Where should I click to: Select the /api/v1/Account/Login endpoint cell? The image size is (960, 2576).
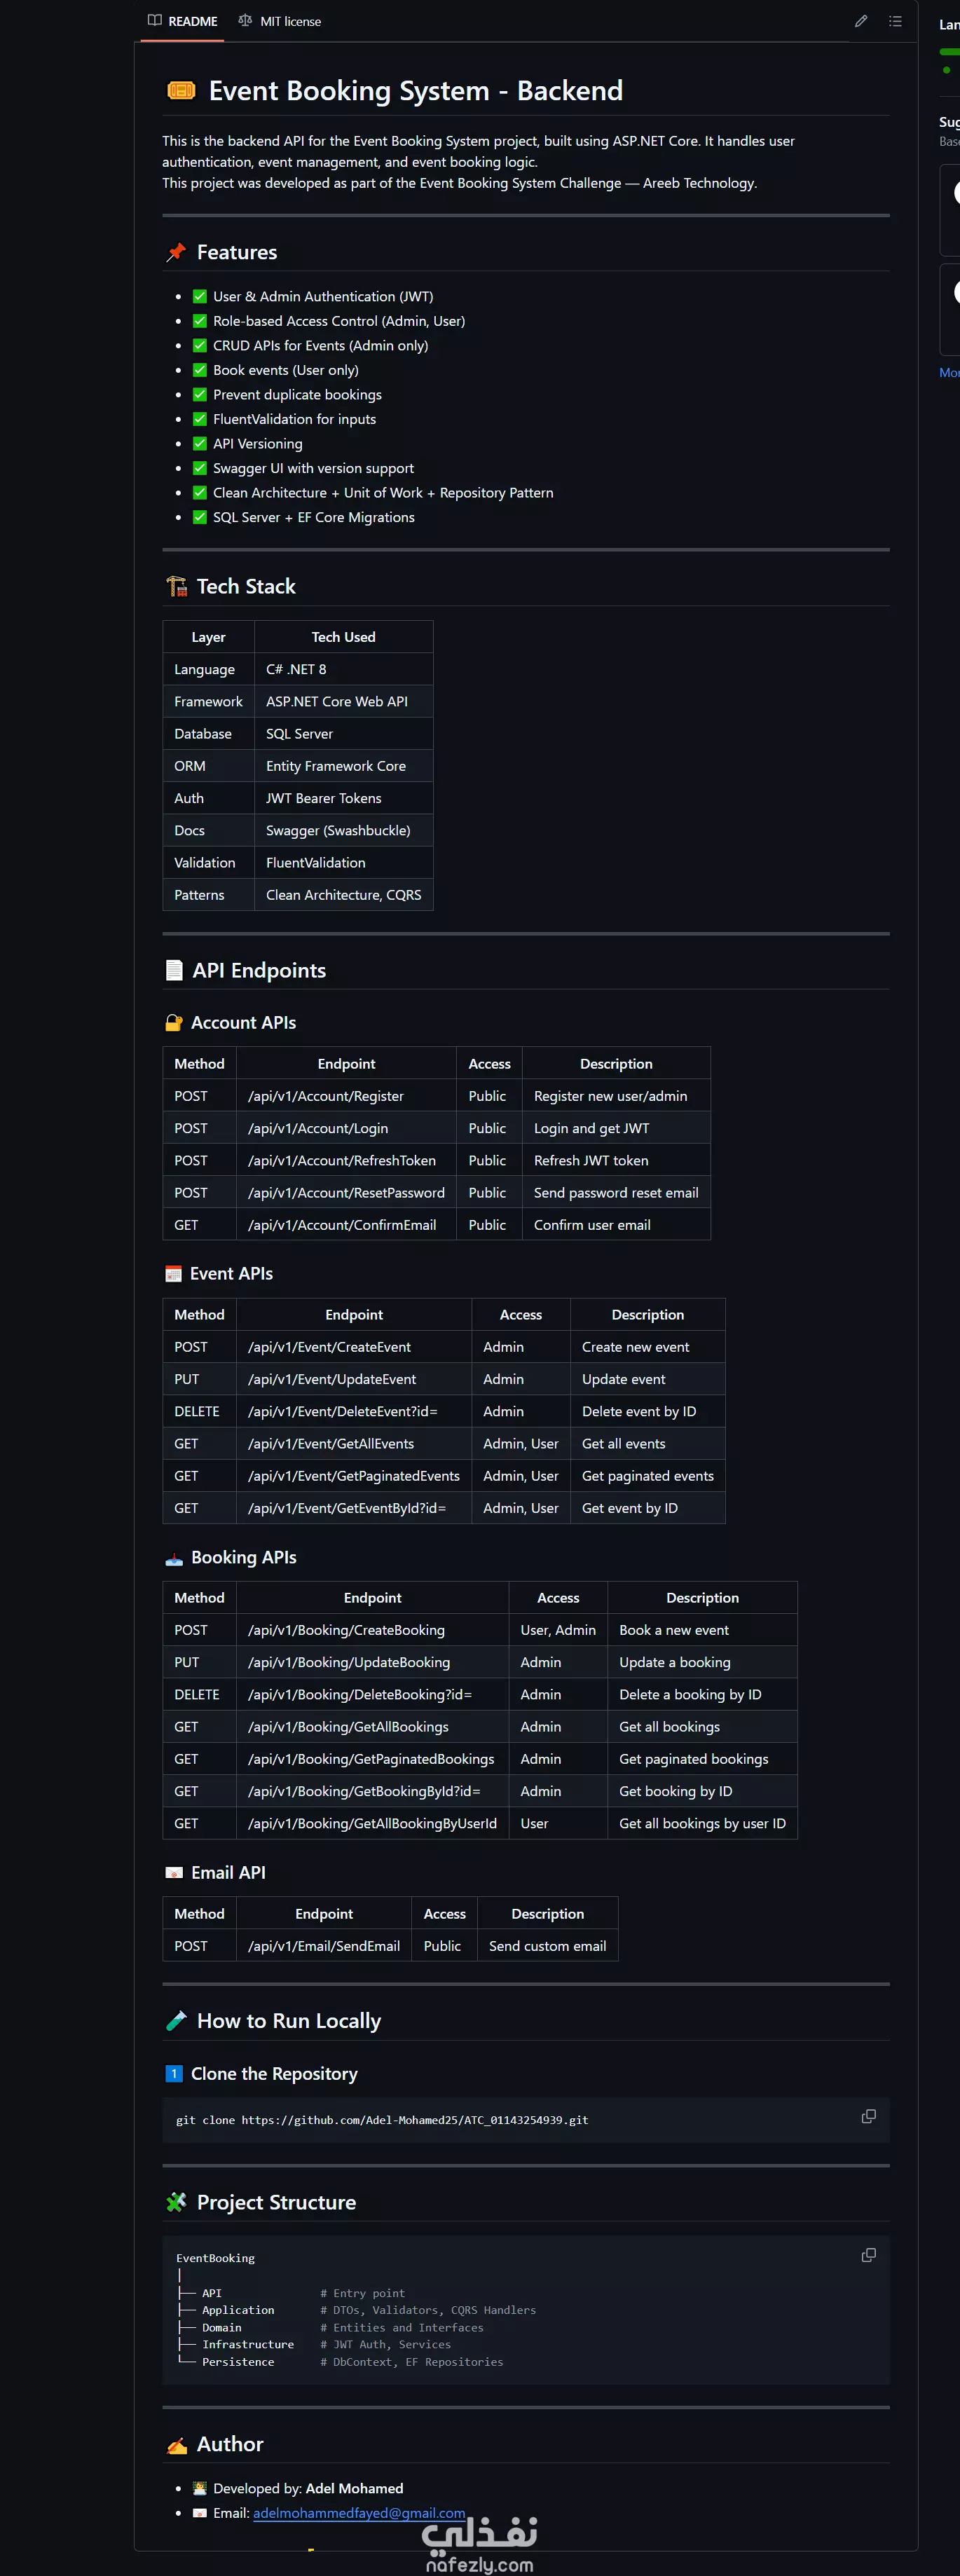346,1128
